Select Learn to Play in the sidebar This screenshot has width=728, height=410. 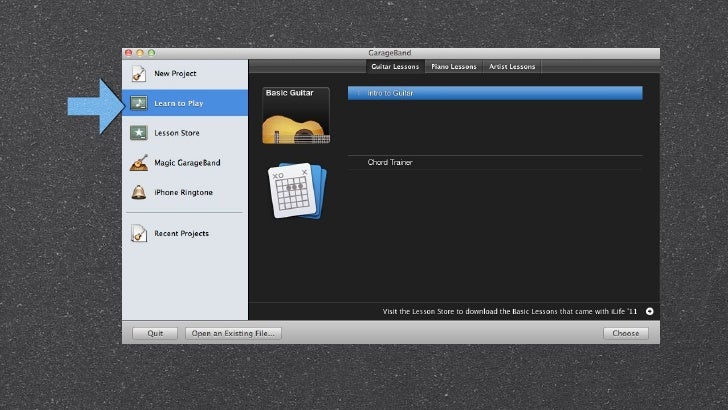coord(185,103)
